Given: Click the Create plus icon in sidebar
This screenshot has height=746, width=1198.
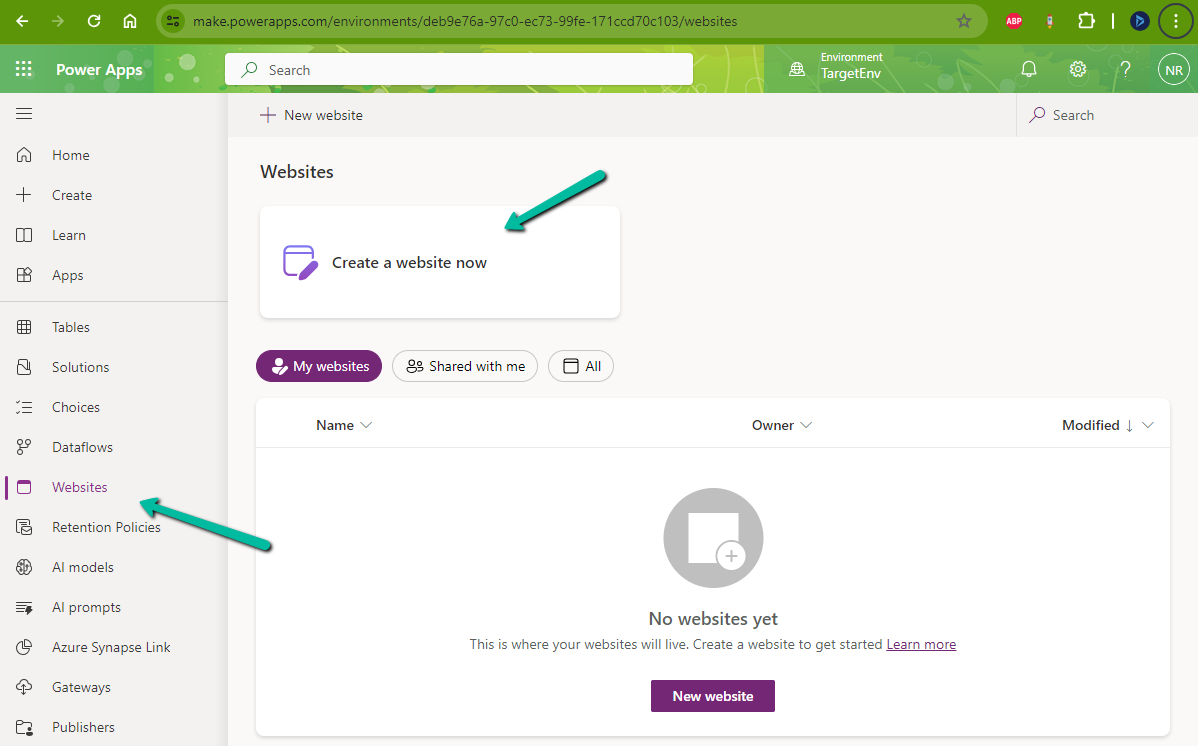Looking at the screenshot, I should pyautogui.click(x=24, y=195).
